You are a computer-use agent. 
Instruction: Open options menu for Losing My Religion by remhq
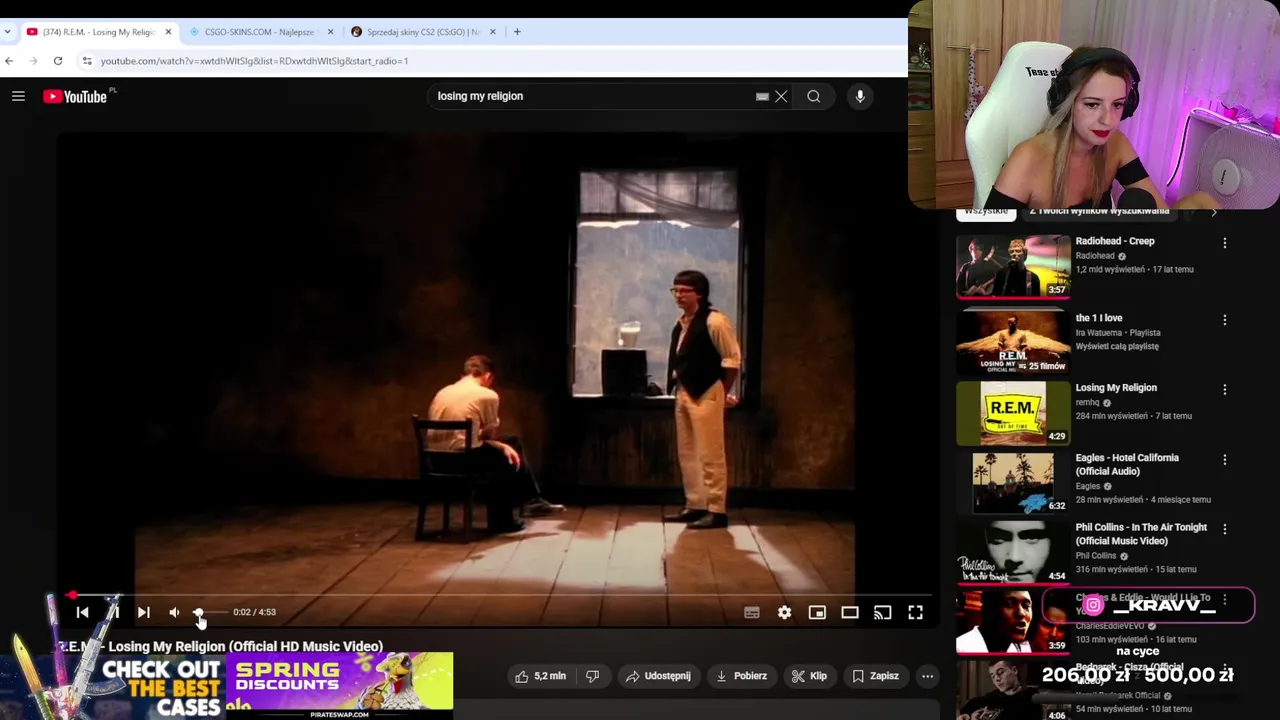click(1224, 390)
